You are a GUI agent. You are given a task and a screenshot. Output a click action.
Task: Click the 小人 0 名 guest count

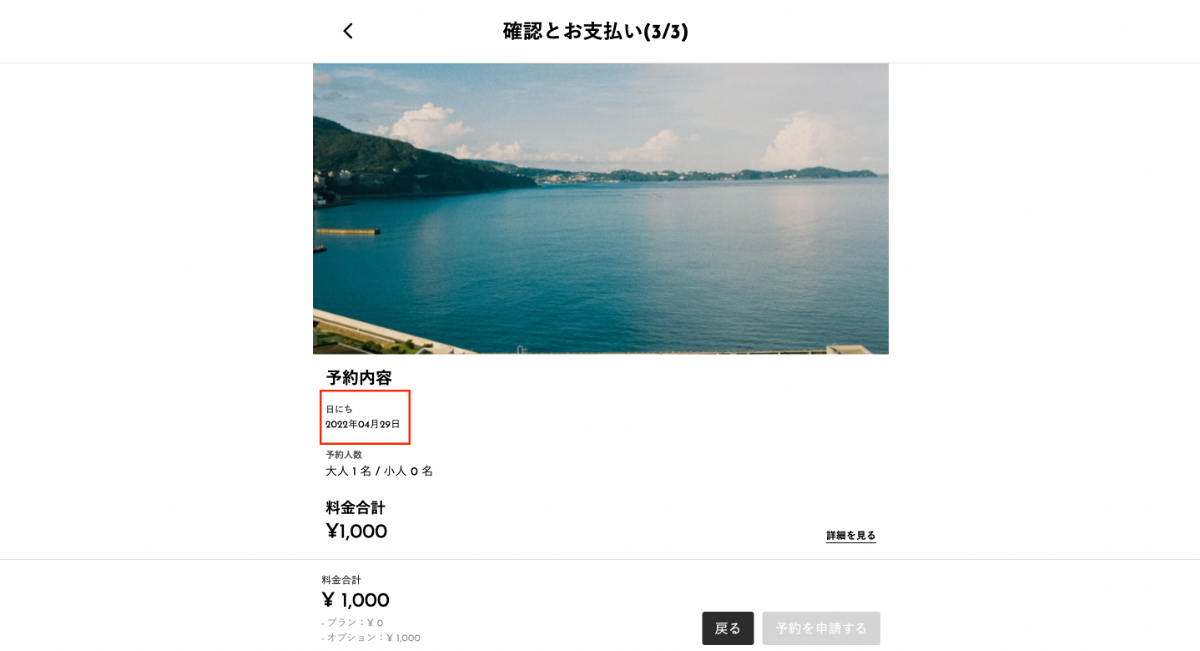[x=408, y=471]
